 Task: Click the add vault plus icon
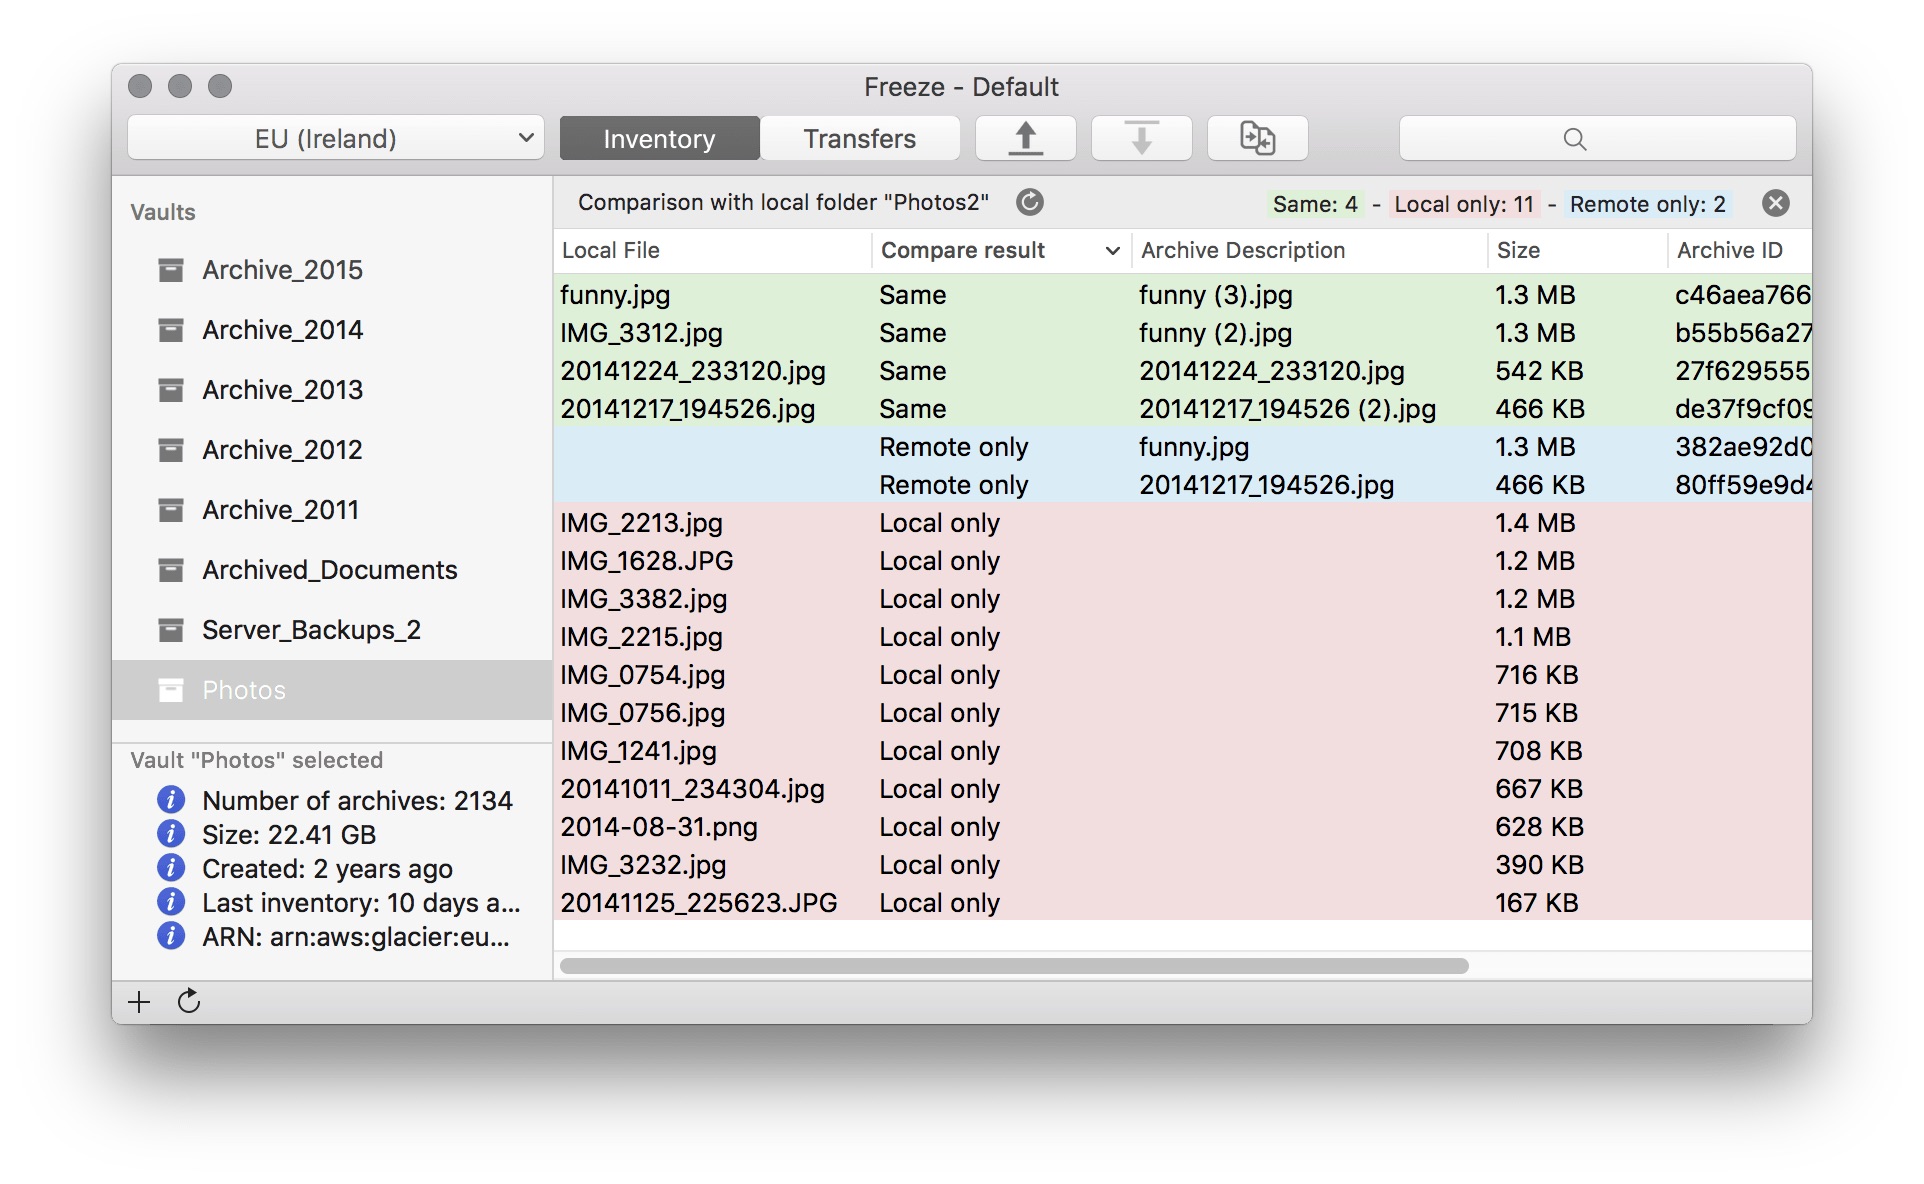pos(139,1001)
